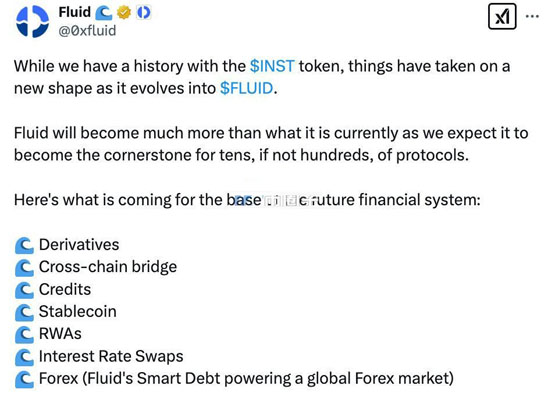555x400 pixels.
Task: Click the wave emoji next to Forex
Action: (x=24, y=379)
